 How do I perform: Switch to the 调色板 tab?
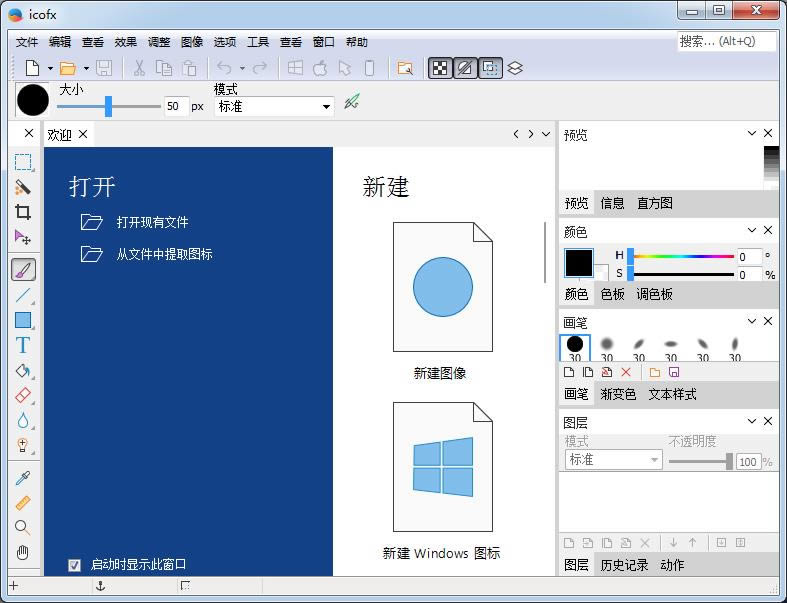[654, 294]
